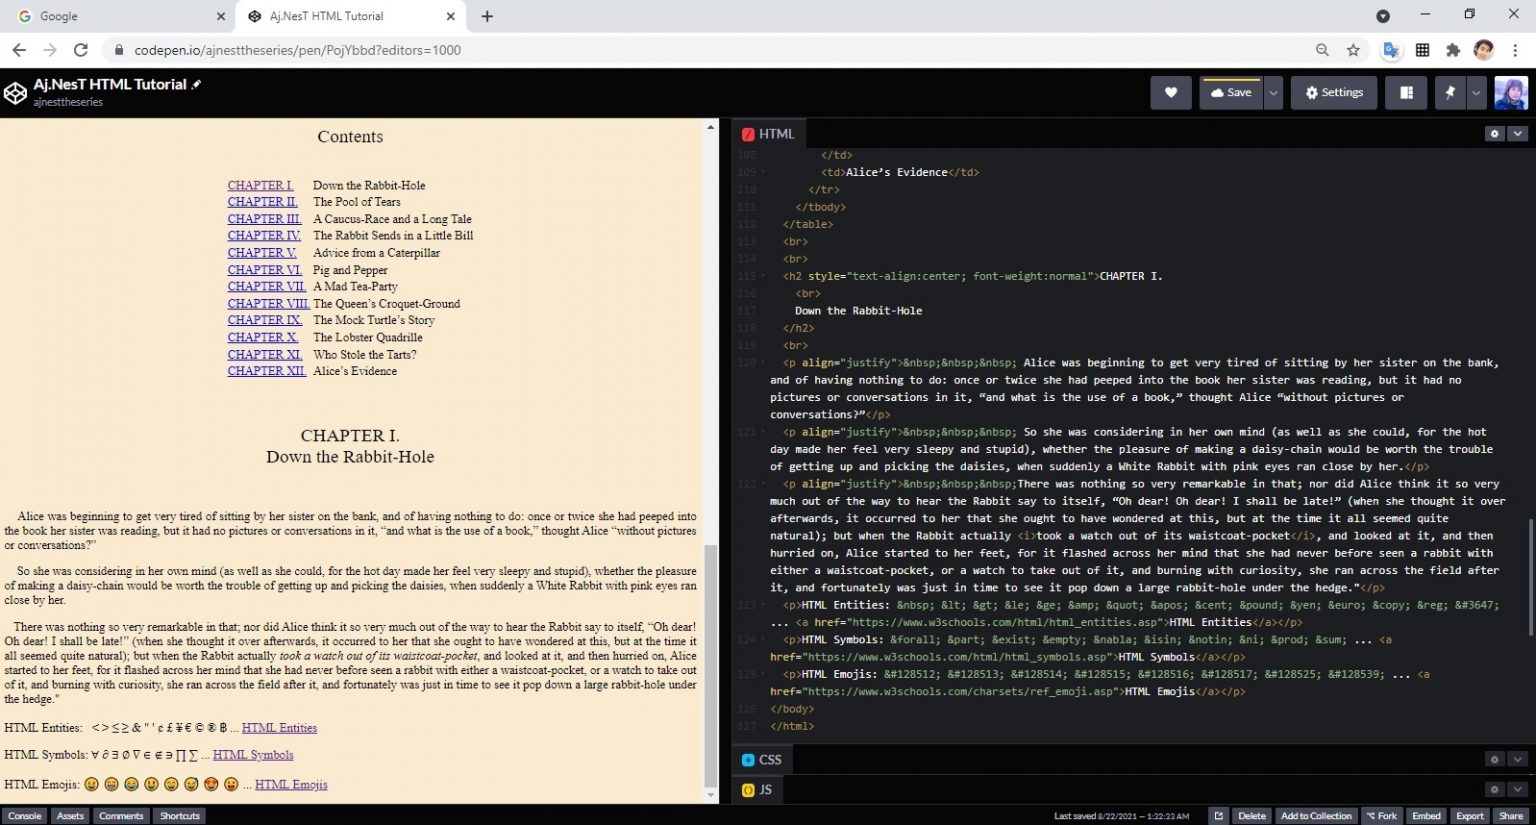Bookmark this page with star icon
Image resolution: width=1536 pixels, height=825 pixels.
click(1353, 50)
